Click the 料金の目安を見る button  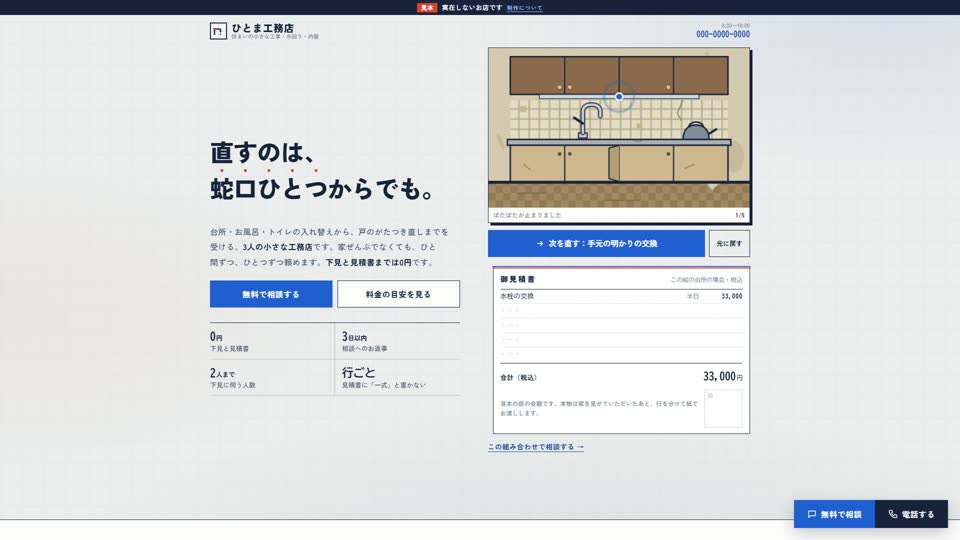(x=398, y=294)
